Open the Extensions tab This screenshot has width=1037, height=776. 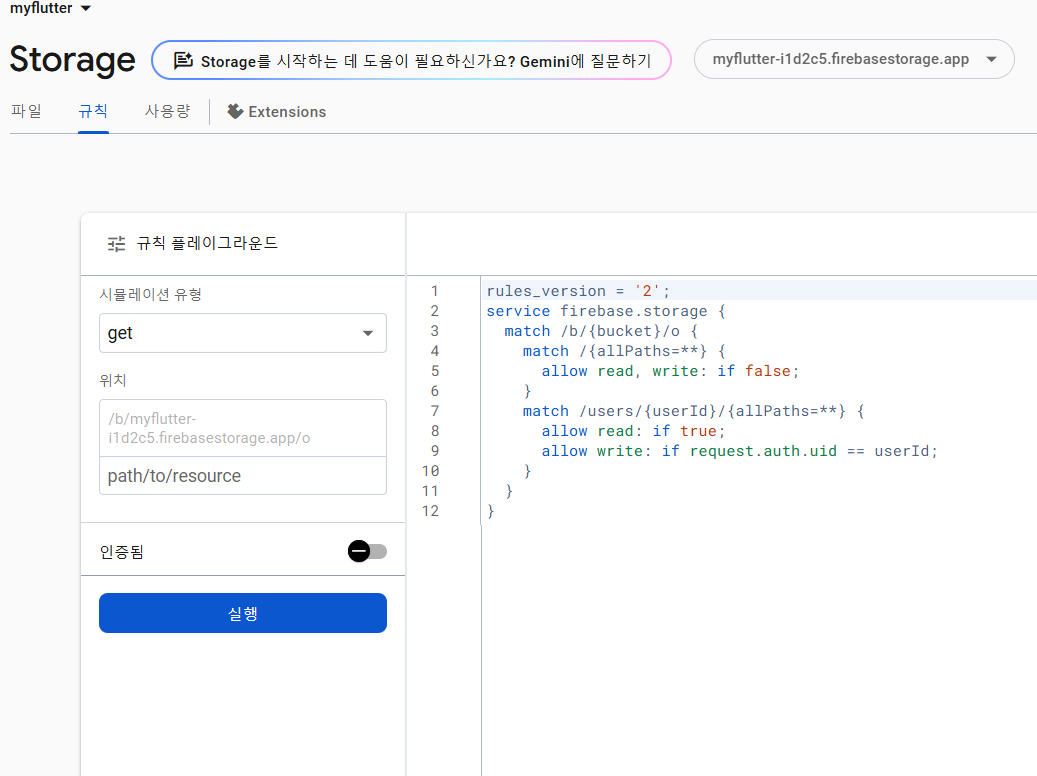276,112
